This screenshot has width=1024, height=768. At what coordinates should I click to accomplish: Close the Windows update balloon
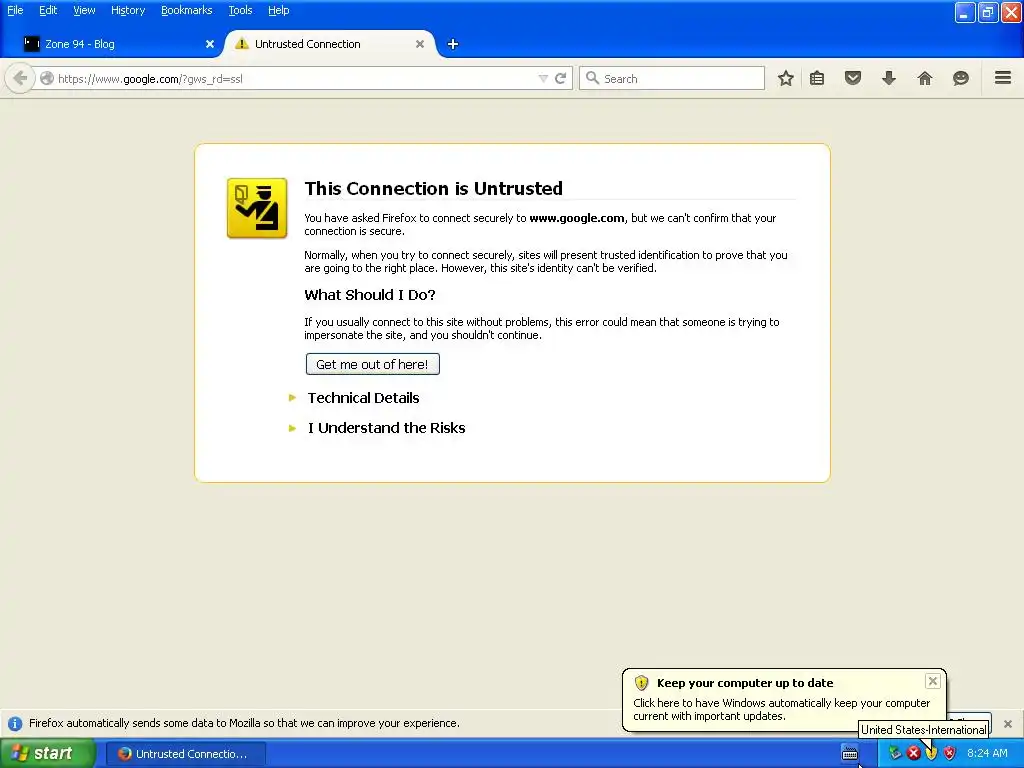933,681
